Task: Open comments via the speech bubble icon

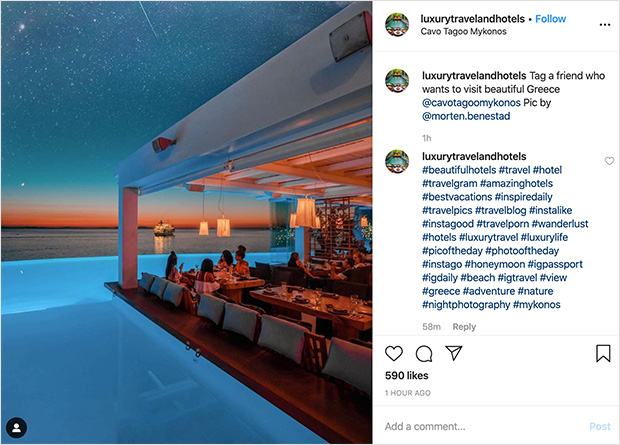Action: [x=424, y=354]
